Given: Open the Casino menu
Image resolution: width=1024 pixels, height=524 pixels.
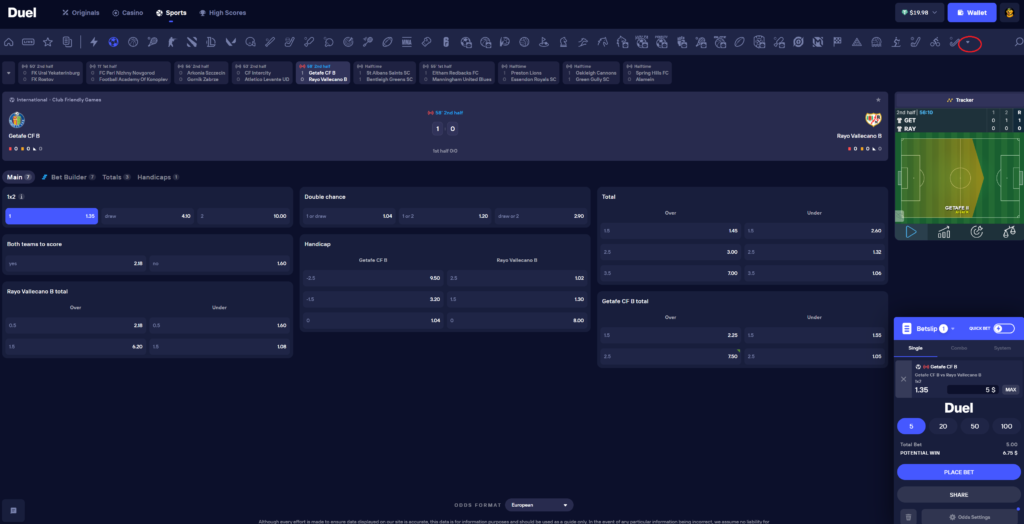Looking at the screenshot, I should (128, 12).
